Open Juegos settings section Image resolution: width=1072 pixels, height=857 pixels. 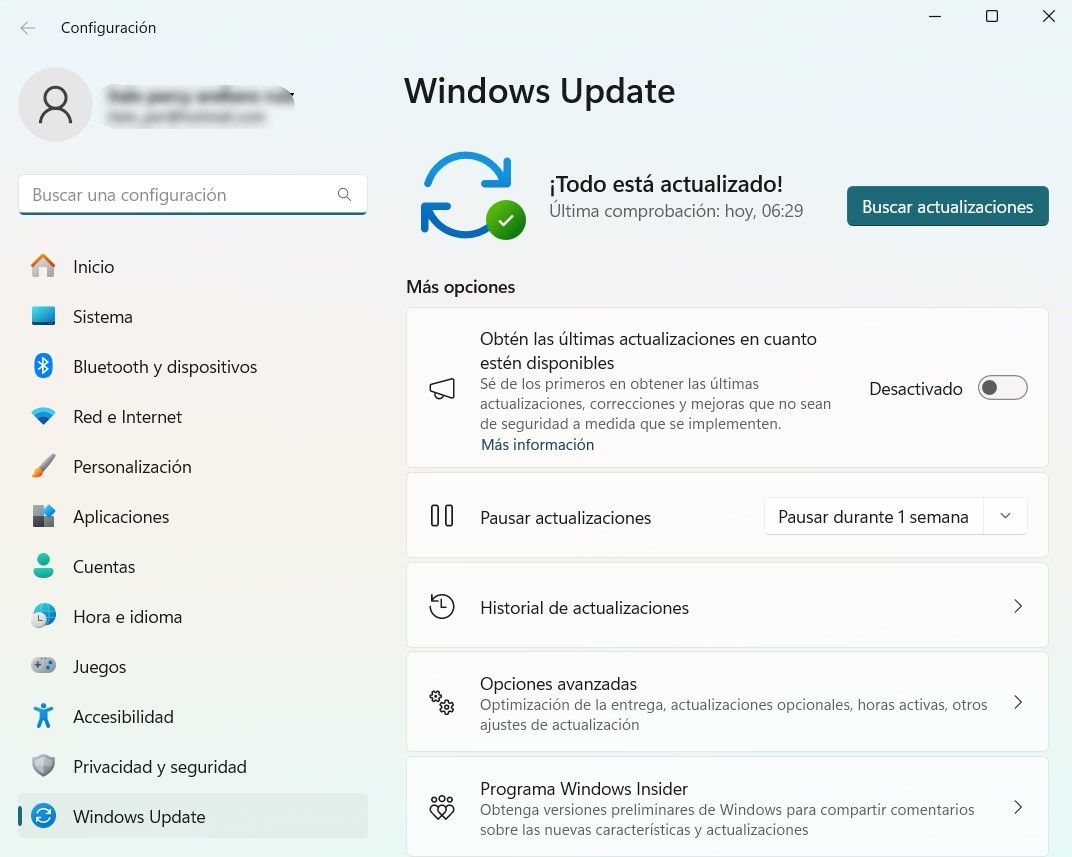[x=193, y=666]
